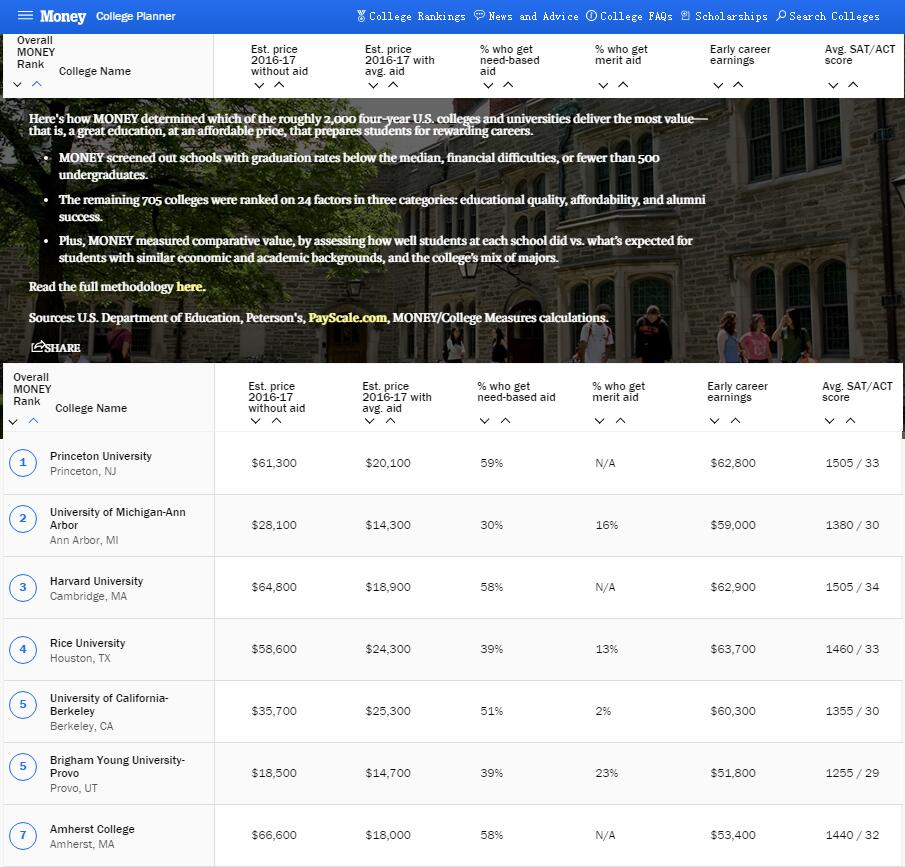Sort price without aid descending, lower table header
The height and width of the screenshot is (867, 905).
pos(256,421)
